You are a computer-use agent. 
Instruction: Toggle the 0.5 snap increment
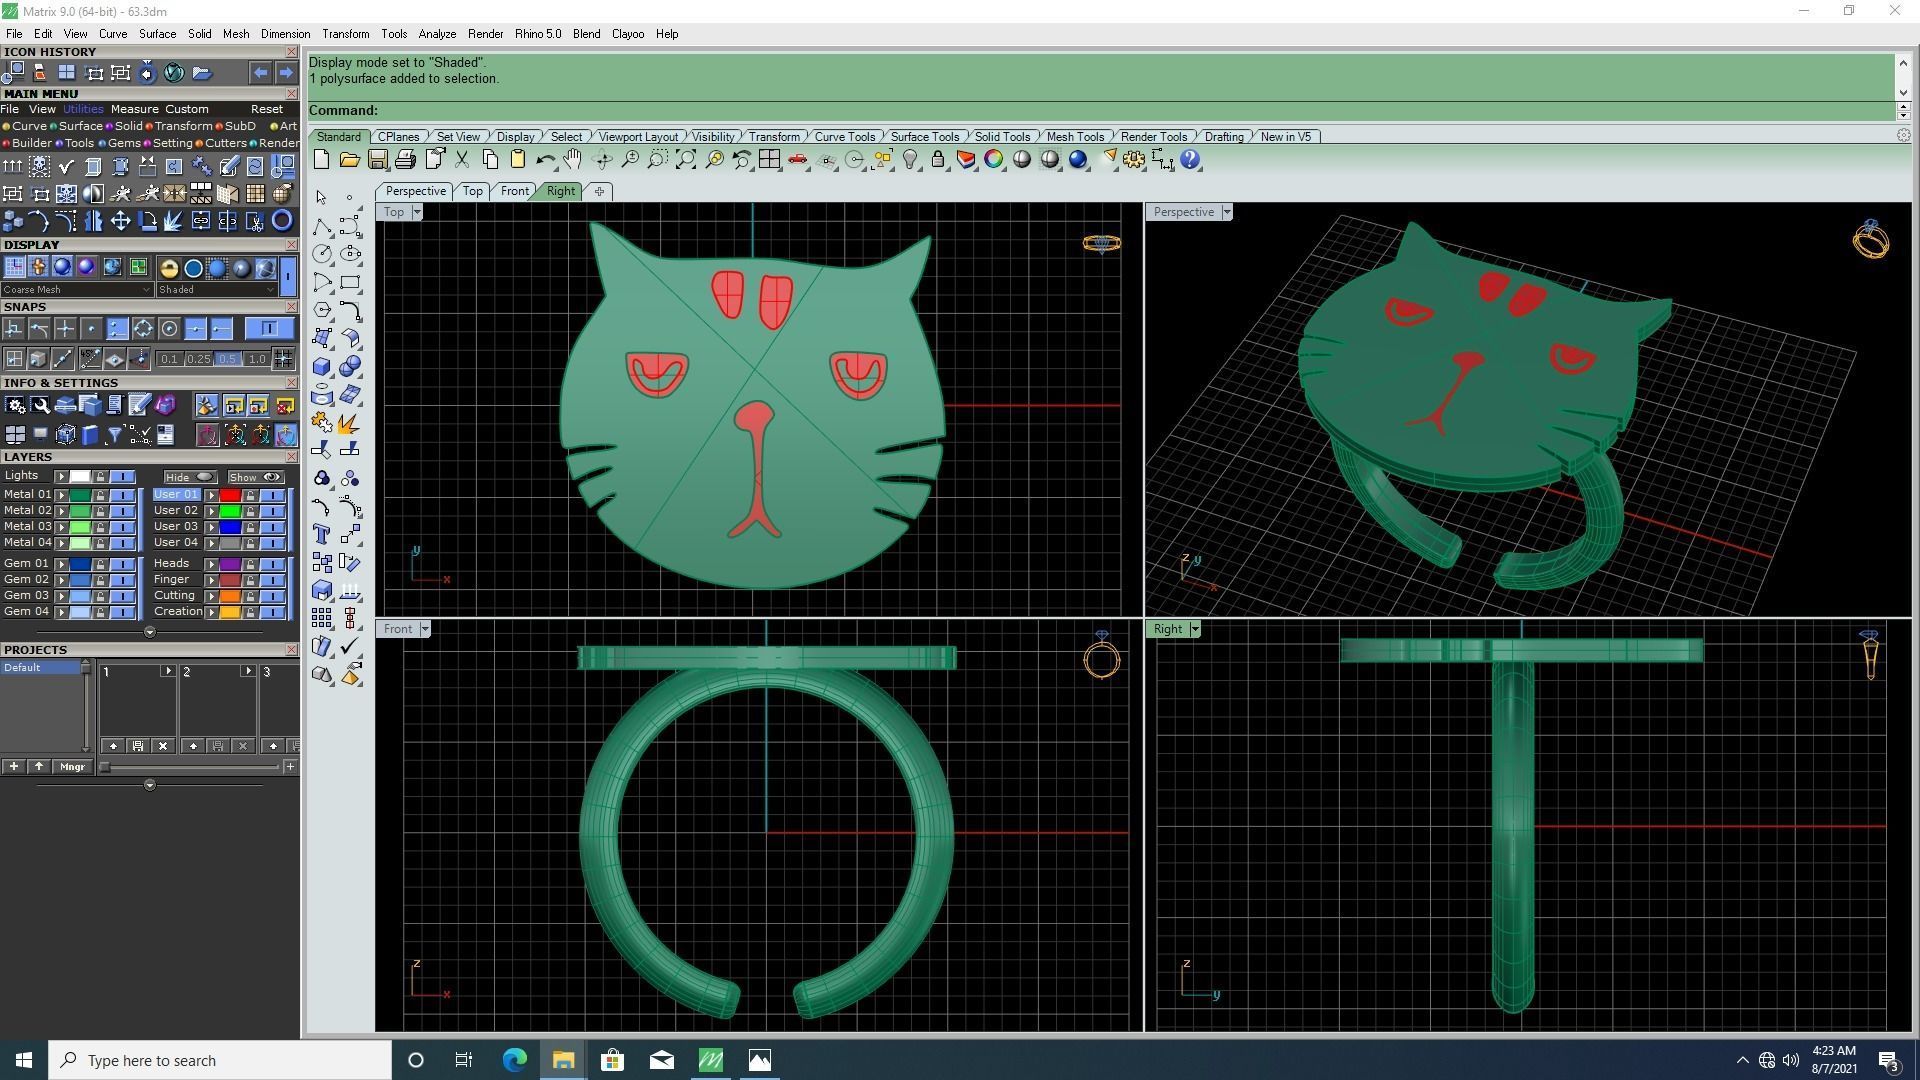click(227, 359)
